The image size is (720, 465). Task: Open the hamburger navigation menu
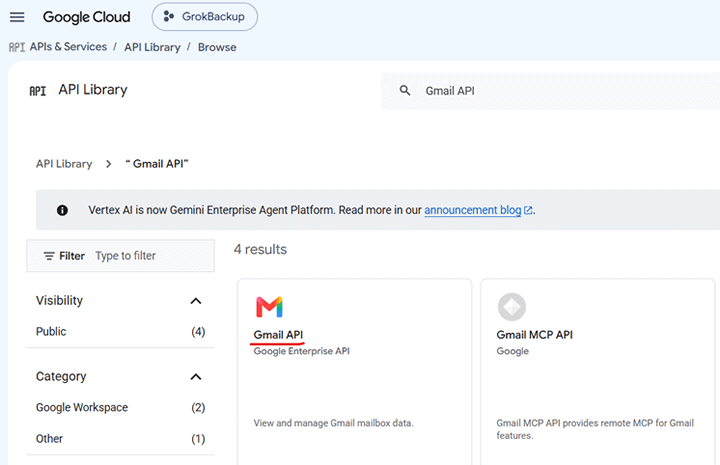point(17,17)
